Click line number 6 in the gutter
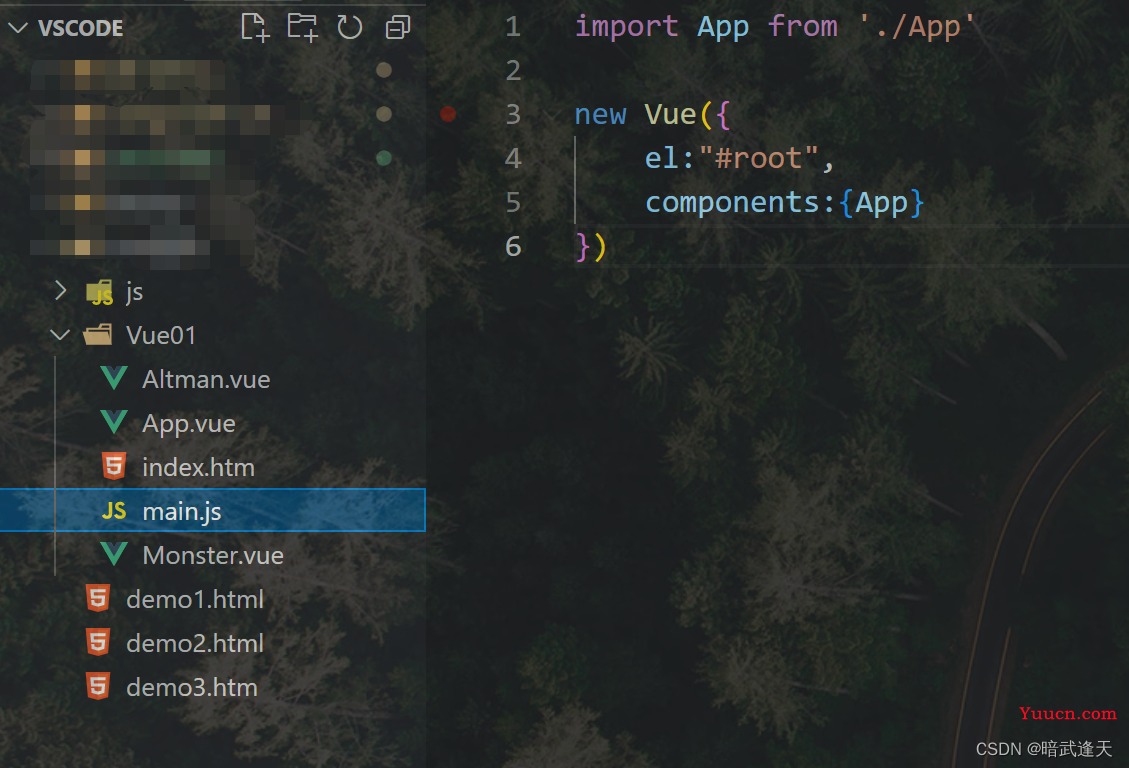 pyautogui.click(x=513, y=247)
